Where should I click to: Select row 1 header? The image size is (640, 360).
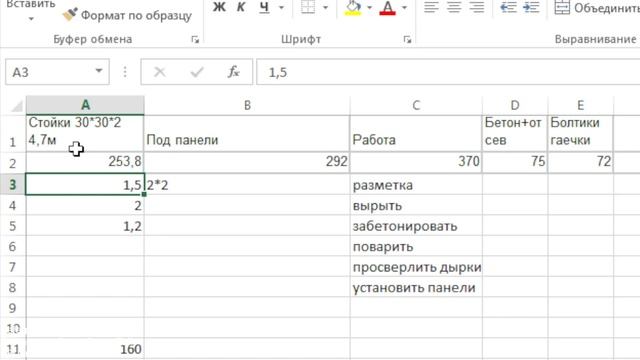click(13, 134)
